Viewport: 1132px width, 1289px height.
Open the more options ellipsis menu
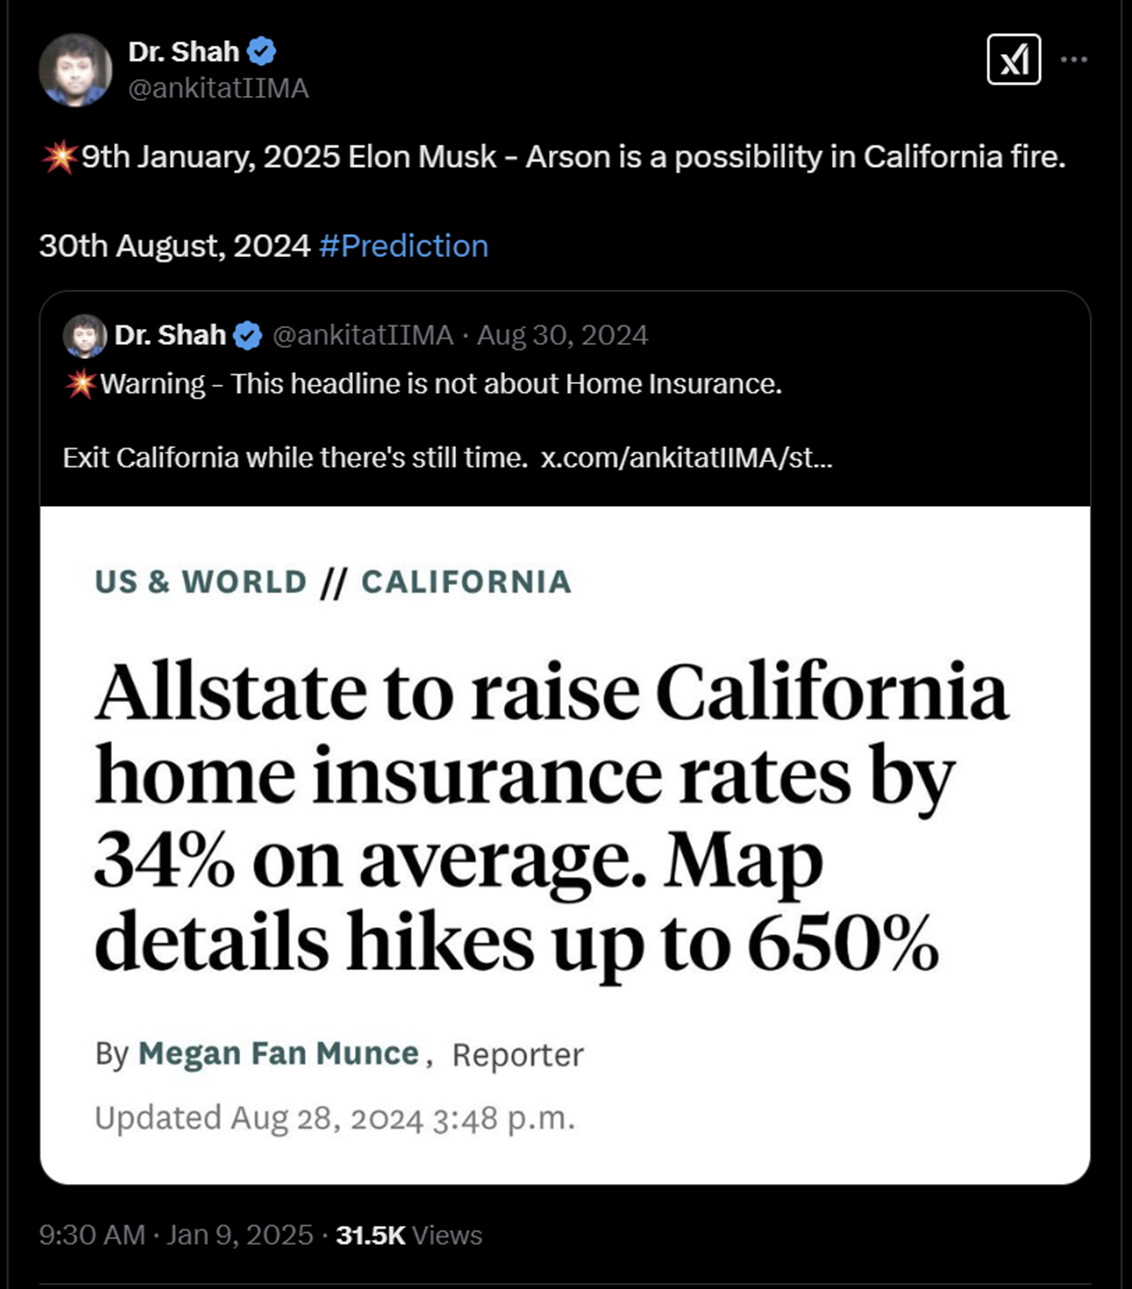click(1074, 60)
